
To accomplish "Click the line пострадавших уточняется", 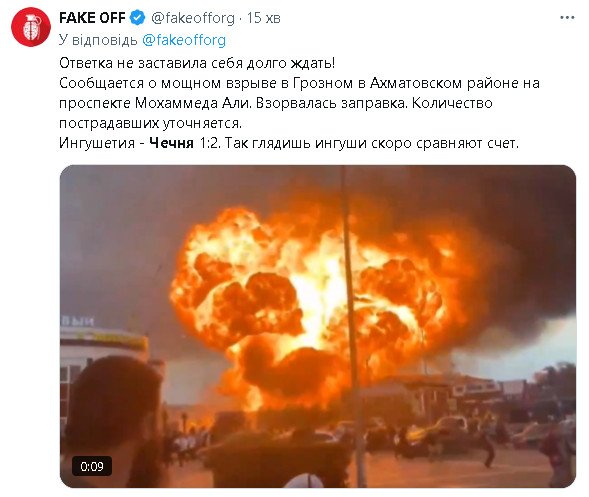I will point(151,123).
